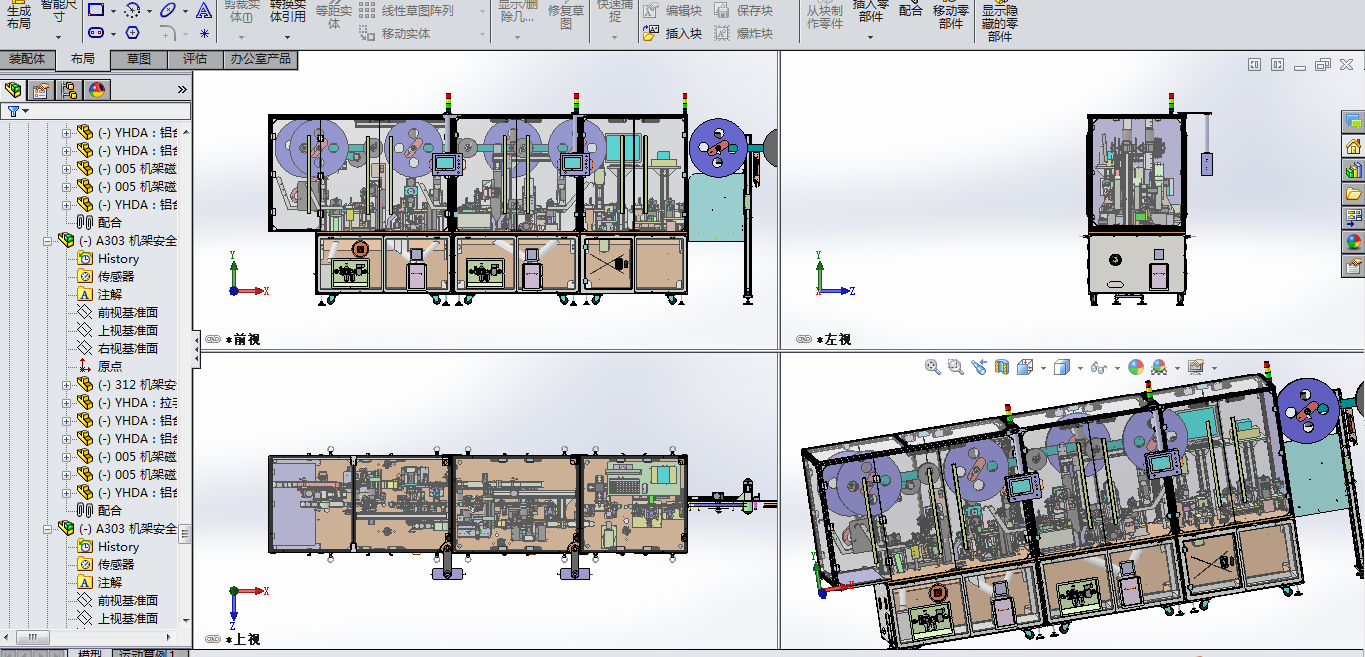Image resolution: width=1365 pixels, height=657 pixels.
Task: Open File Explorer folder in task pane
Action: tap(1354, 194)
